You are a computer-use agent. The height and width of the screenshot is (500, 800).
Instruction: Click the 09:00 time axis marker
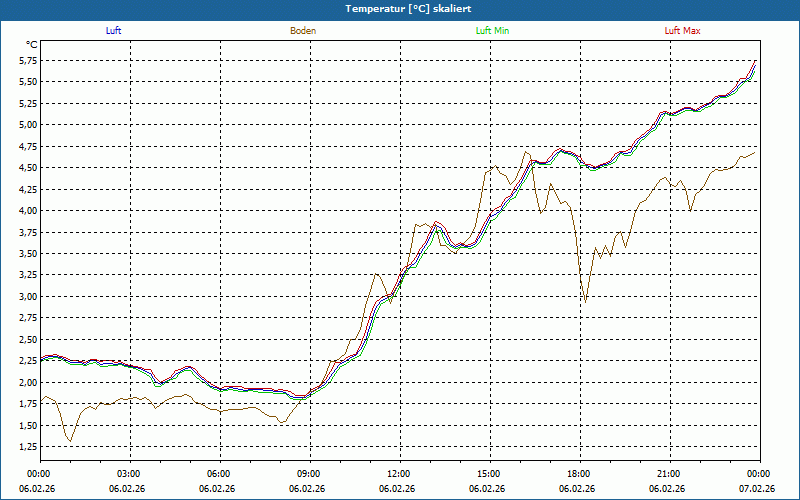[308, 473]
